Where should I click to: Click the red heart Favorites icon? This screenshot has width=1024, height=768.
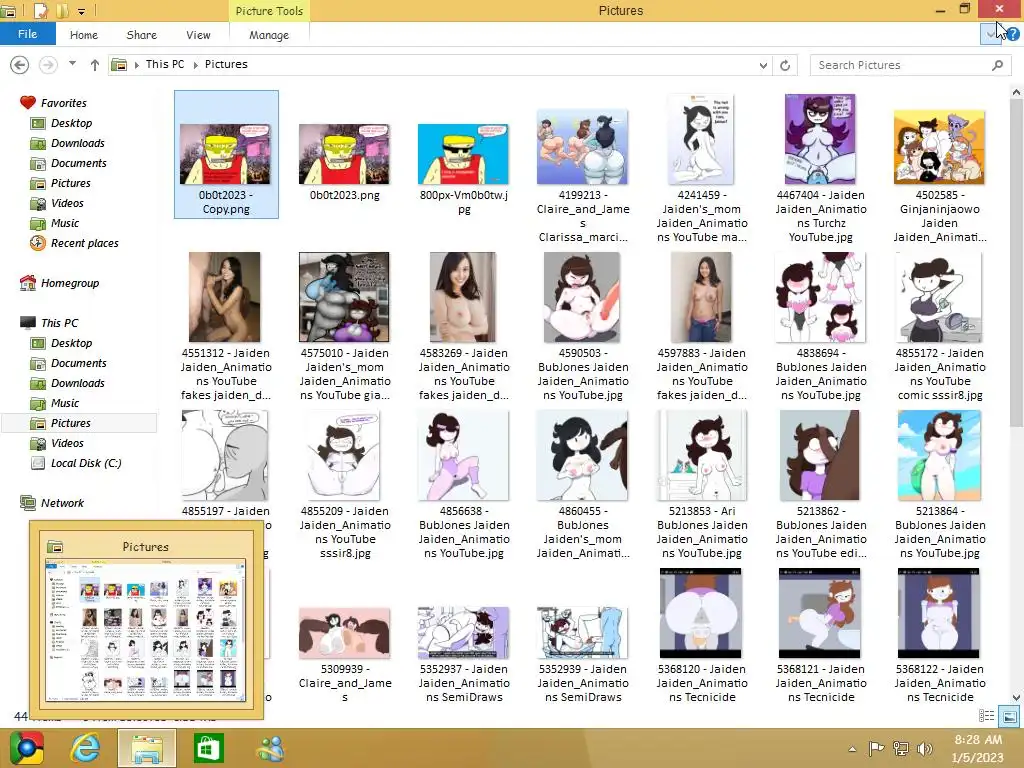coord(27,103)
